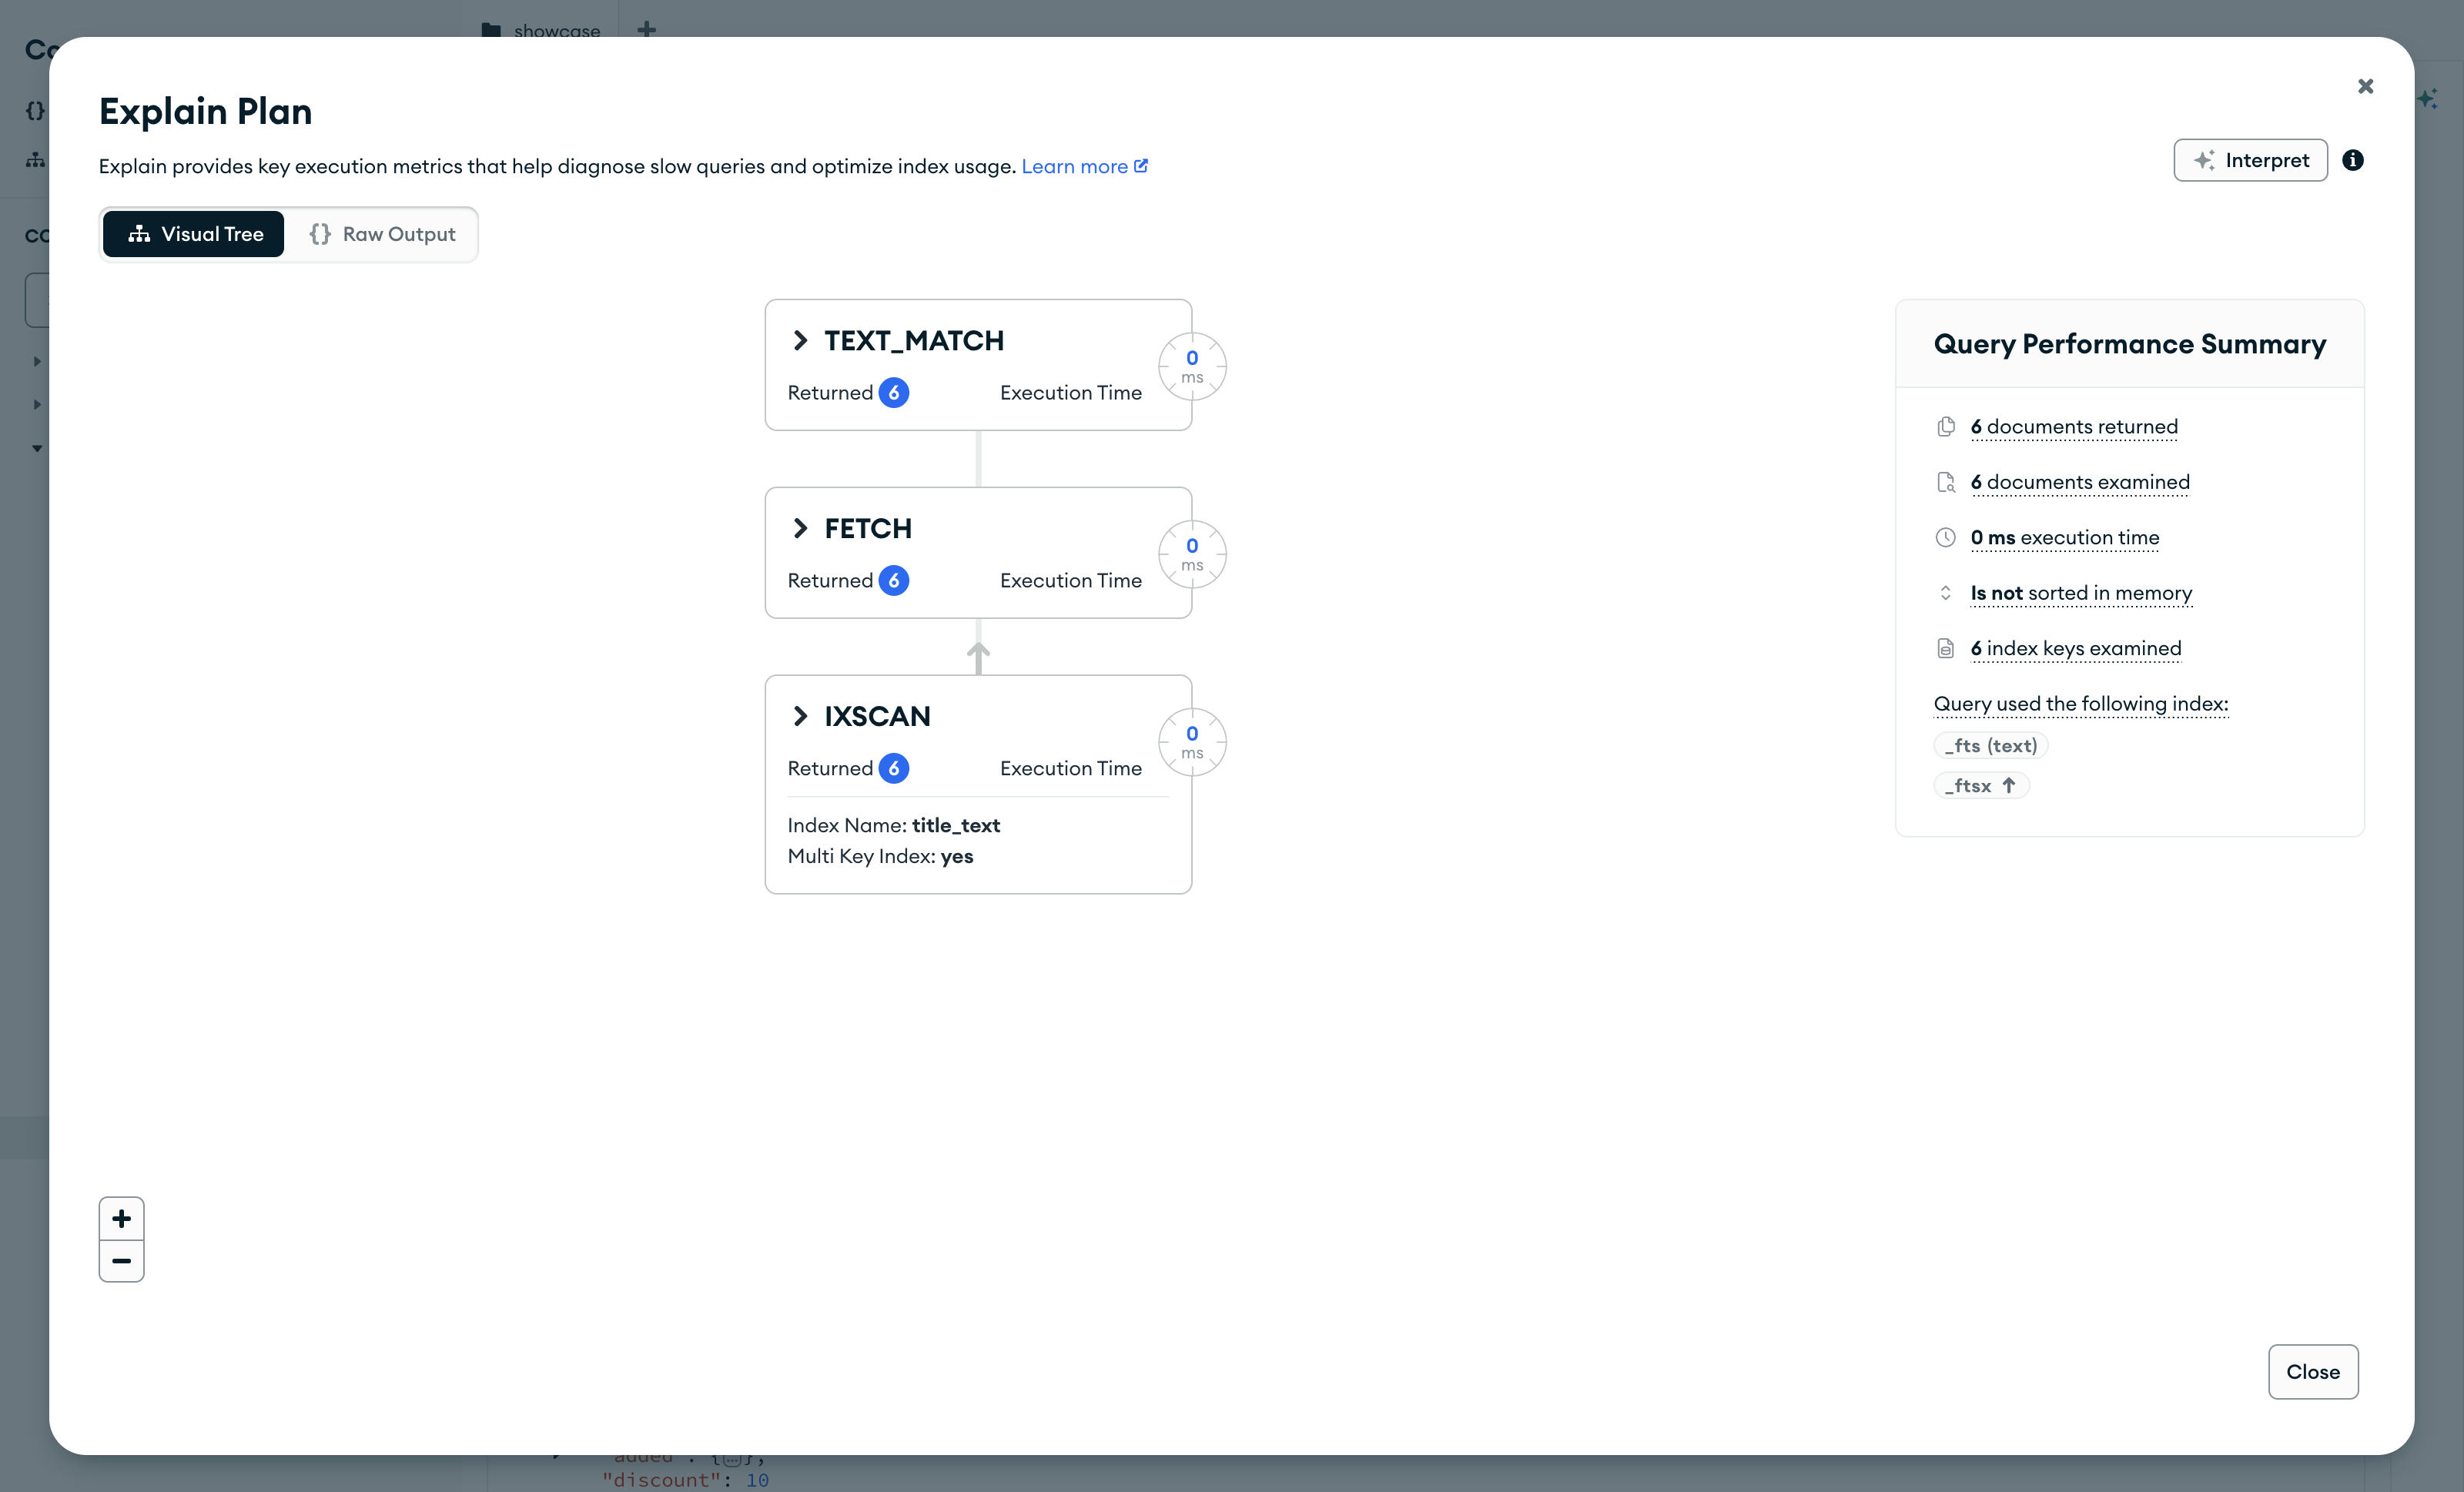Click the Returned 6 badge in IXSCAN

point(894,769)
